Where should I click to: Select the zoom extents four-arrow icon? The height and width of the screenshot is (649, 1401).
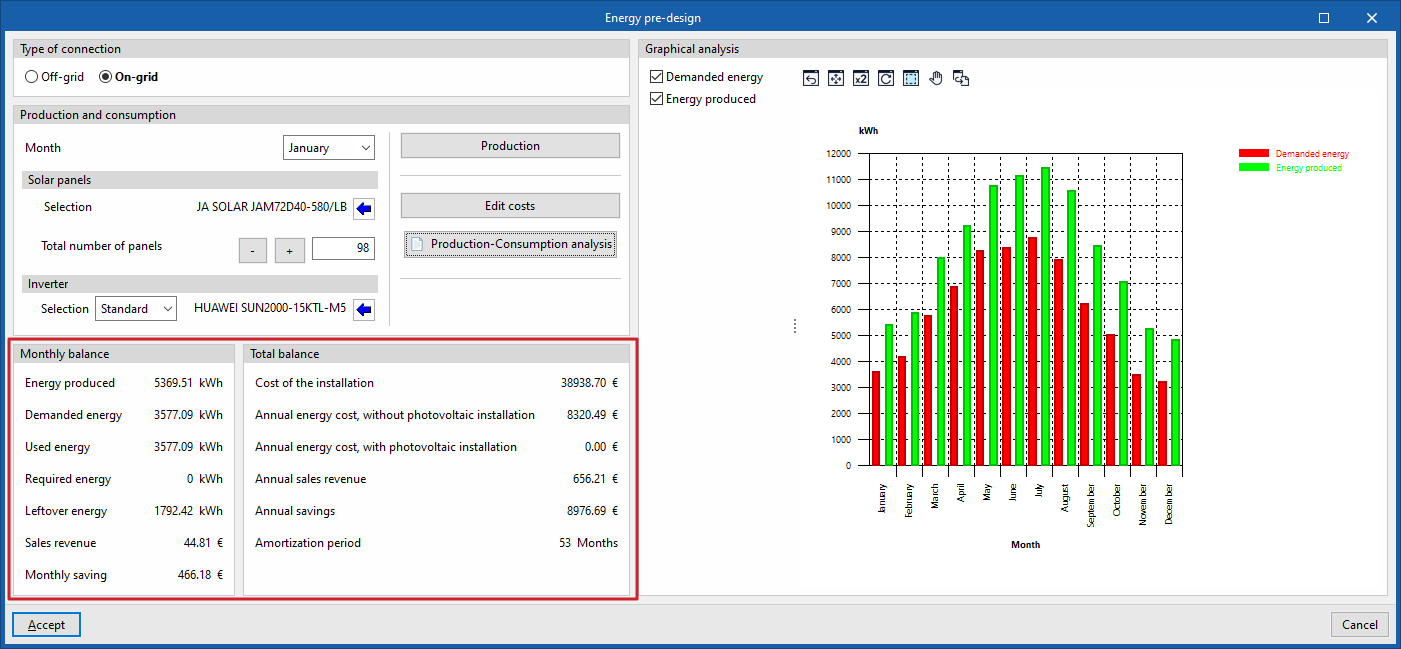pyautogui.click(x=836, y=78)
